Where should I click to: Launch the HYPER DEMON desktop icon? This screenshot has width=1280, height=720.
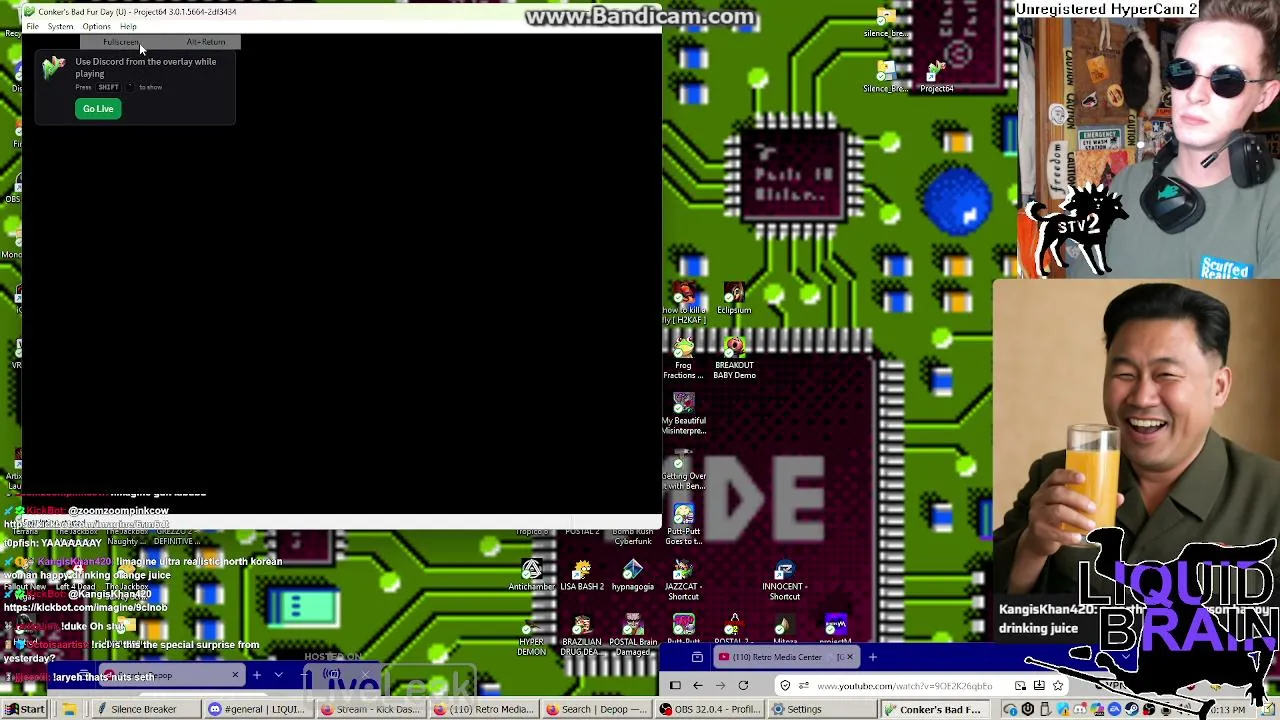531,635
